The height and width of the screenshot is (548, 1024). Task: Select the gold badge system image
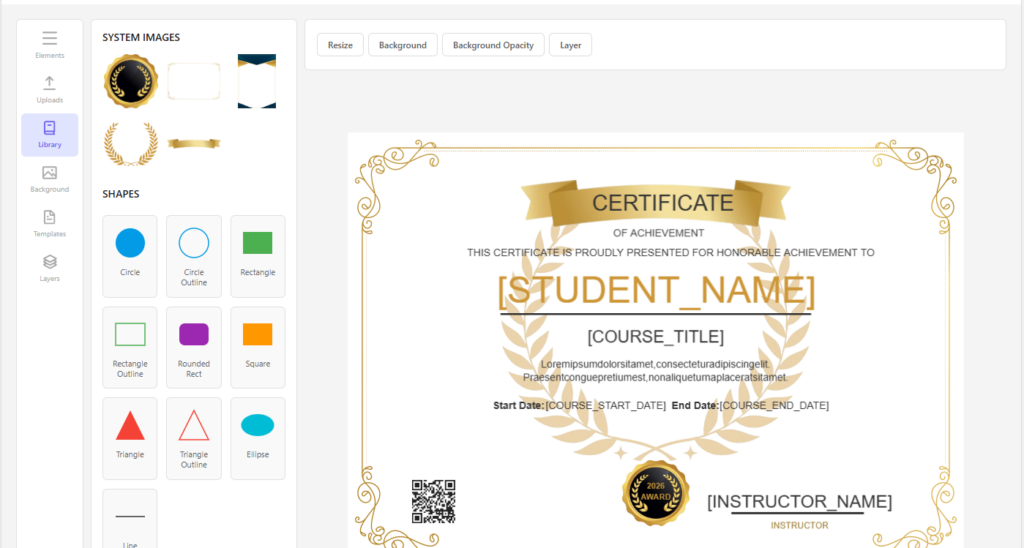pos(131,81)
